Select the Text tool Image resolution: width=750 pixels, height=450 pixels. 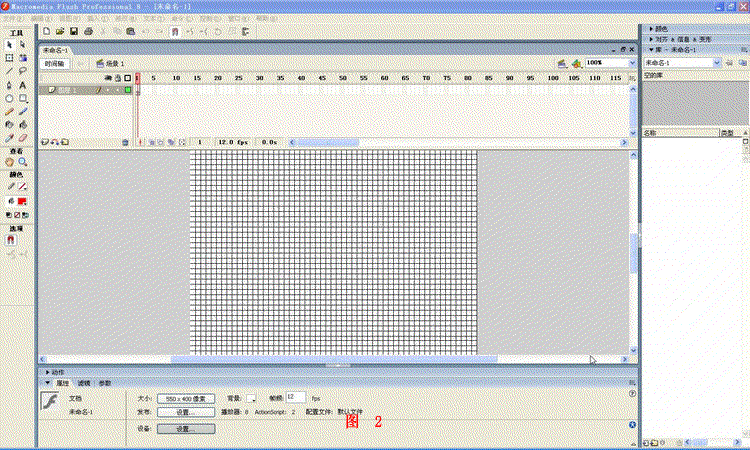coord(22,85)
